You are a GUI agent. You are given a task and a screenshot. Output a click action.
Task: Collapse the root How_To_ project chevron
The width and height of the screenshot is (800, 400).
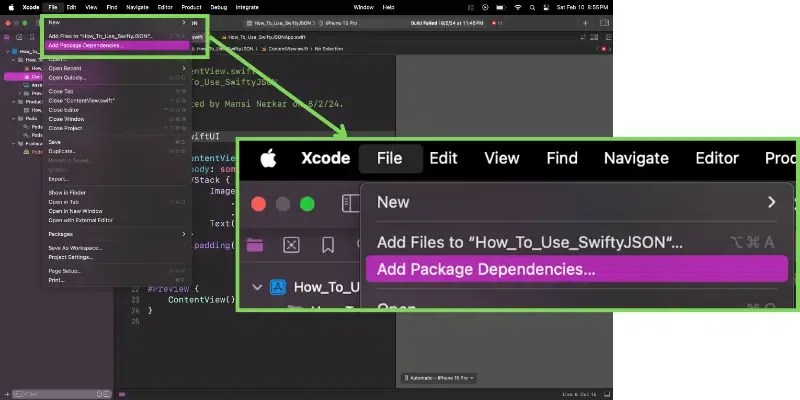click(7, 52)
